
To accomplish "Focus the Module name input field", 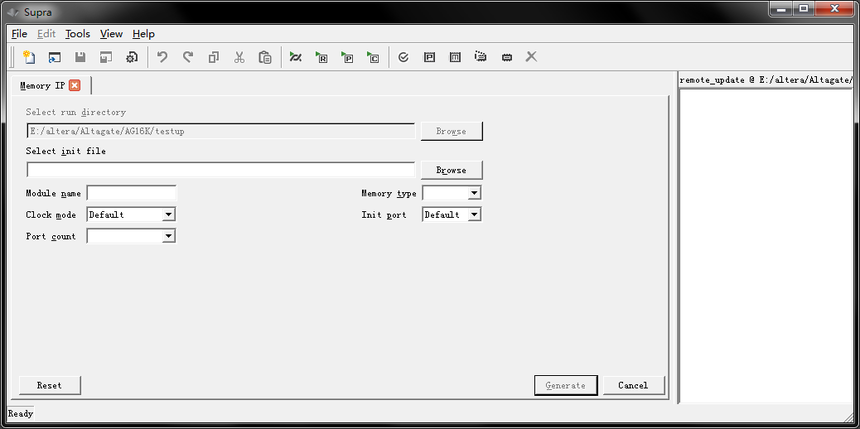I will pyautogui.click(x=132, y=193).
